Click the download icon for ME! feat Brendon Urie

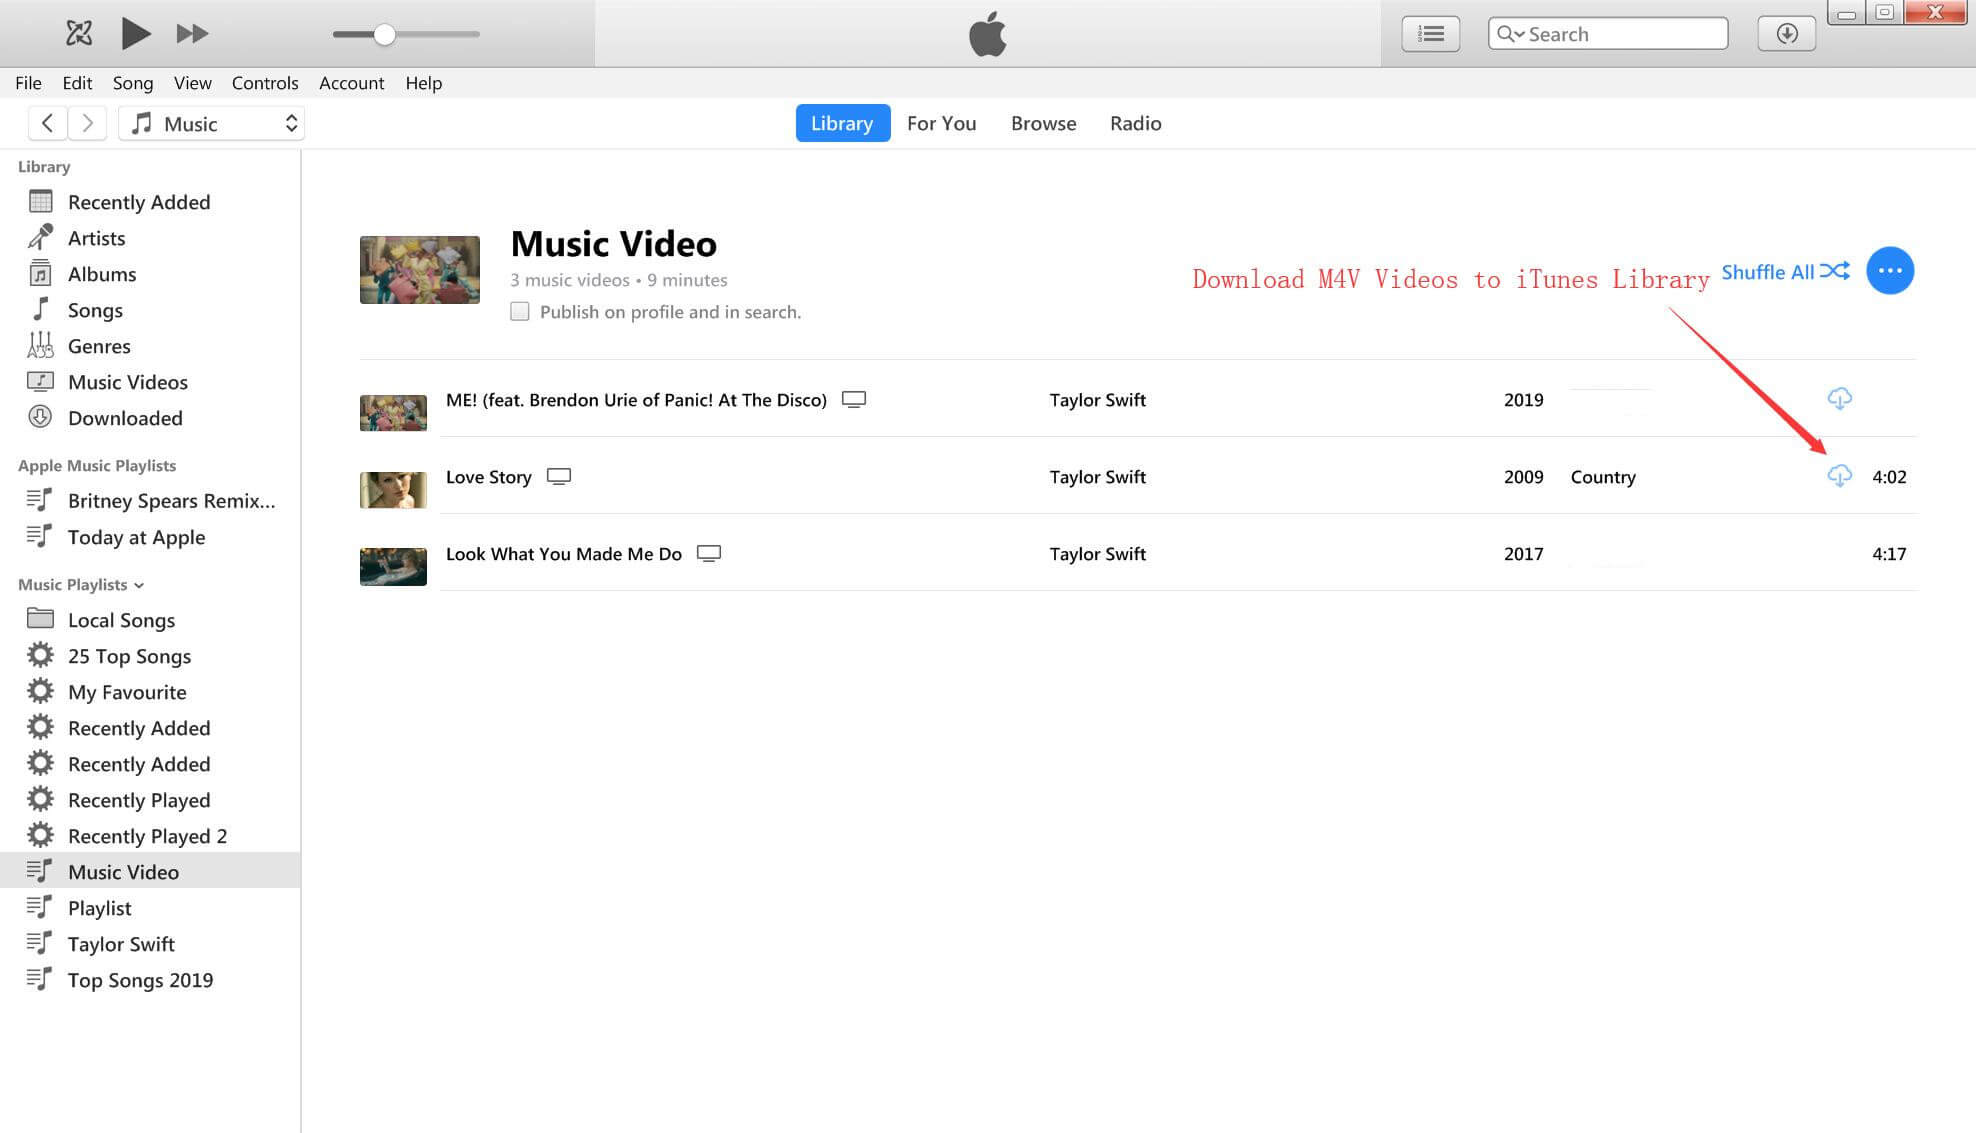1842,398
